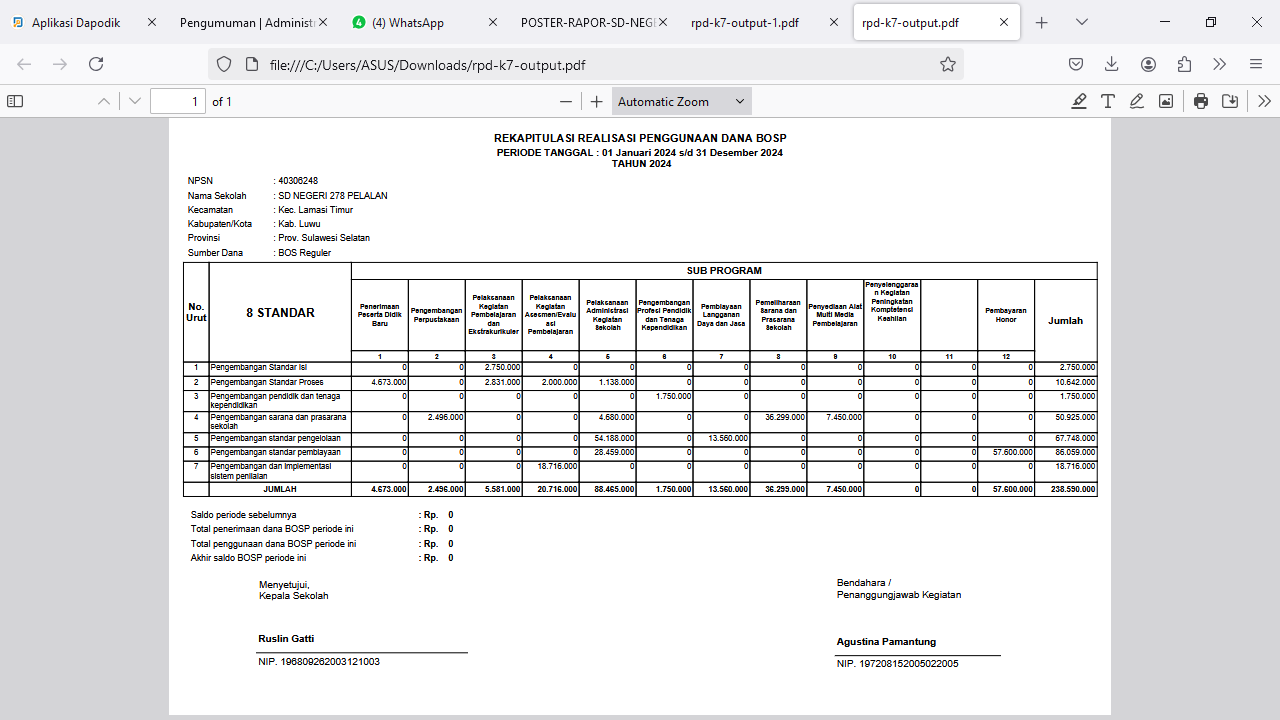Click the page number input field

click(x=177, y=101)
